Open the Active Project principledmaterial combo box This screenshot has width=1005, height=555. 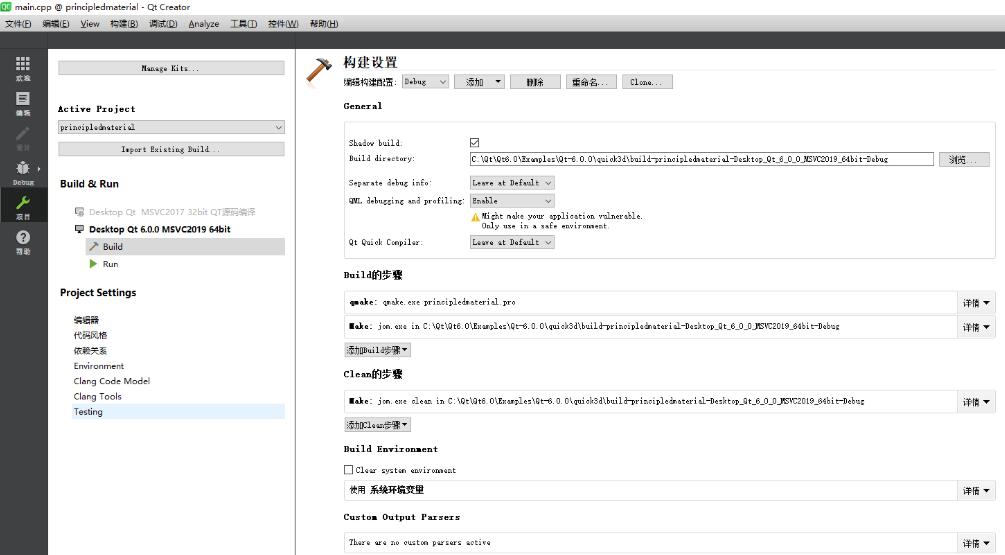point(171,127)
